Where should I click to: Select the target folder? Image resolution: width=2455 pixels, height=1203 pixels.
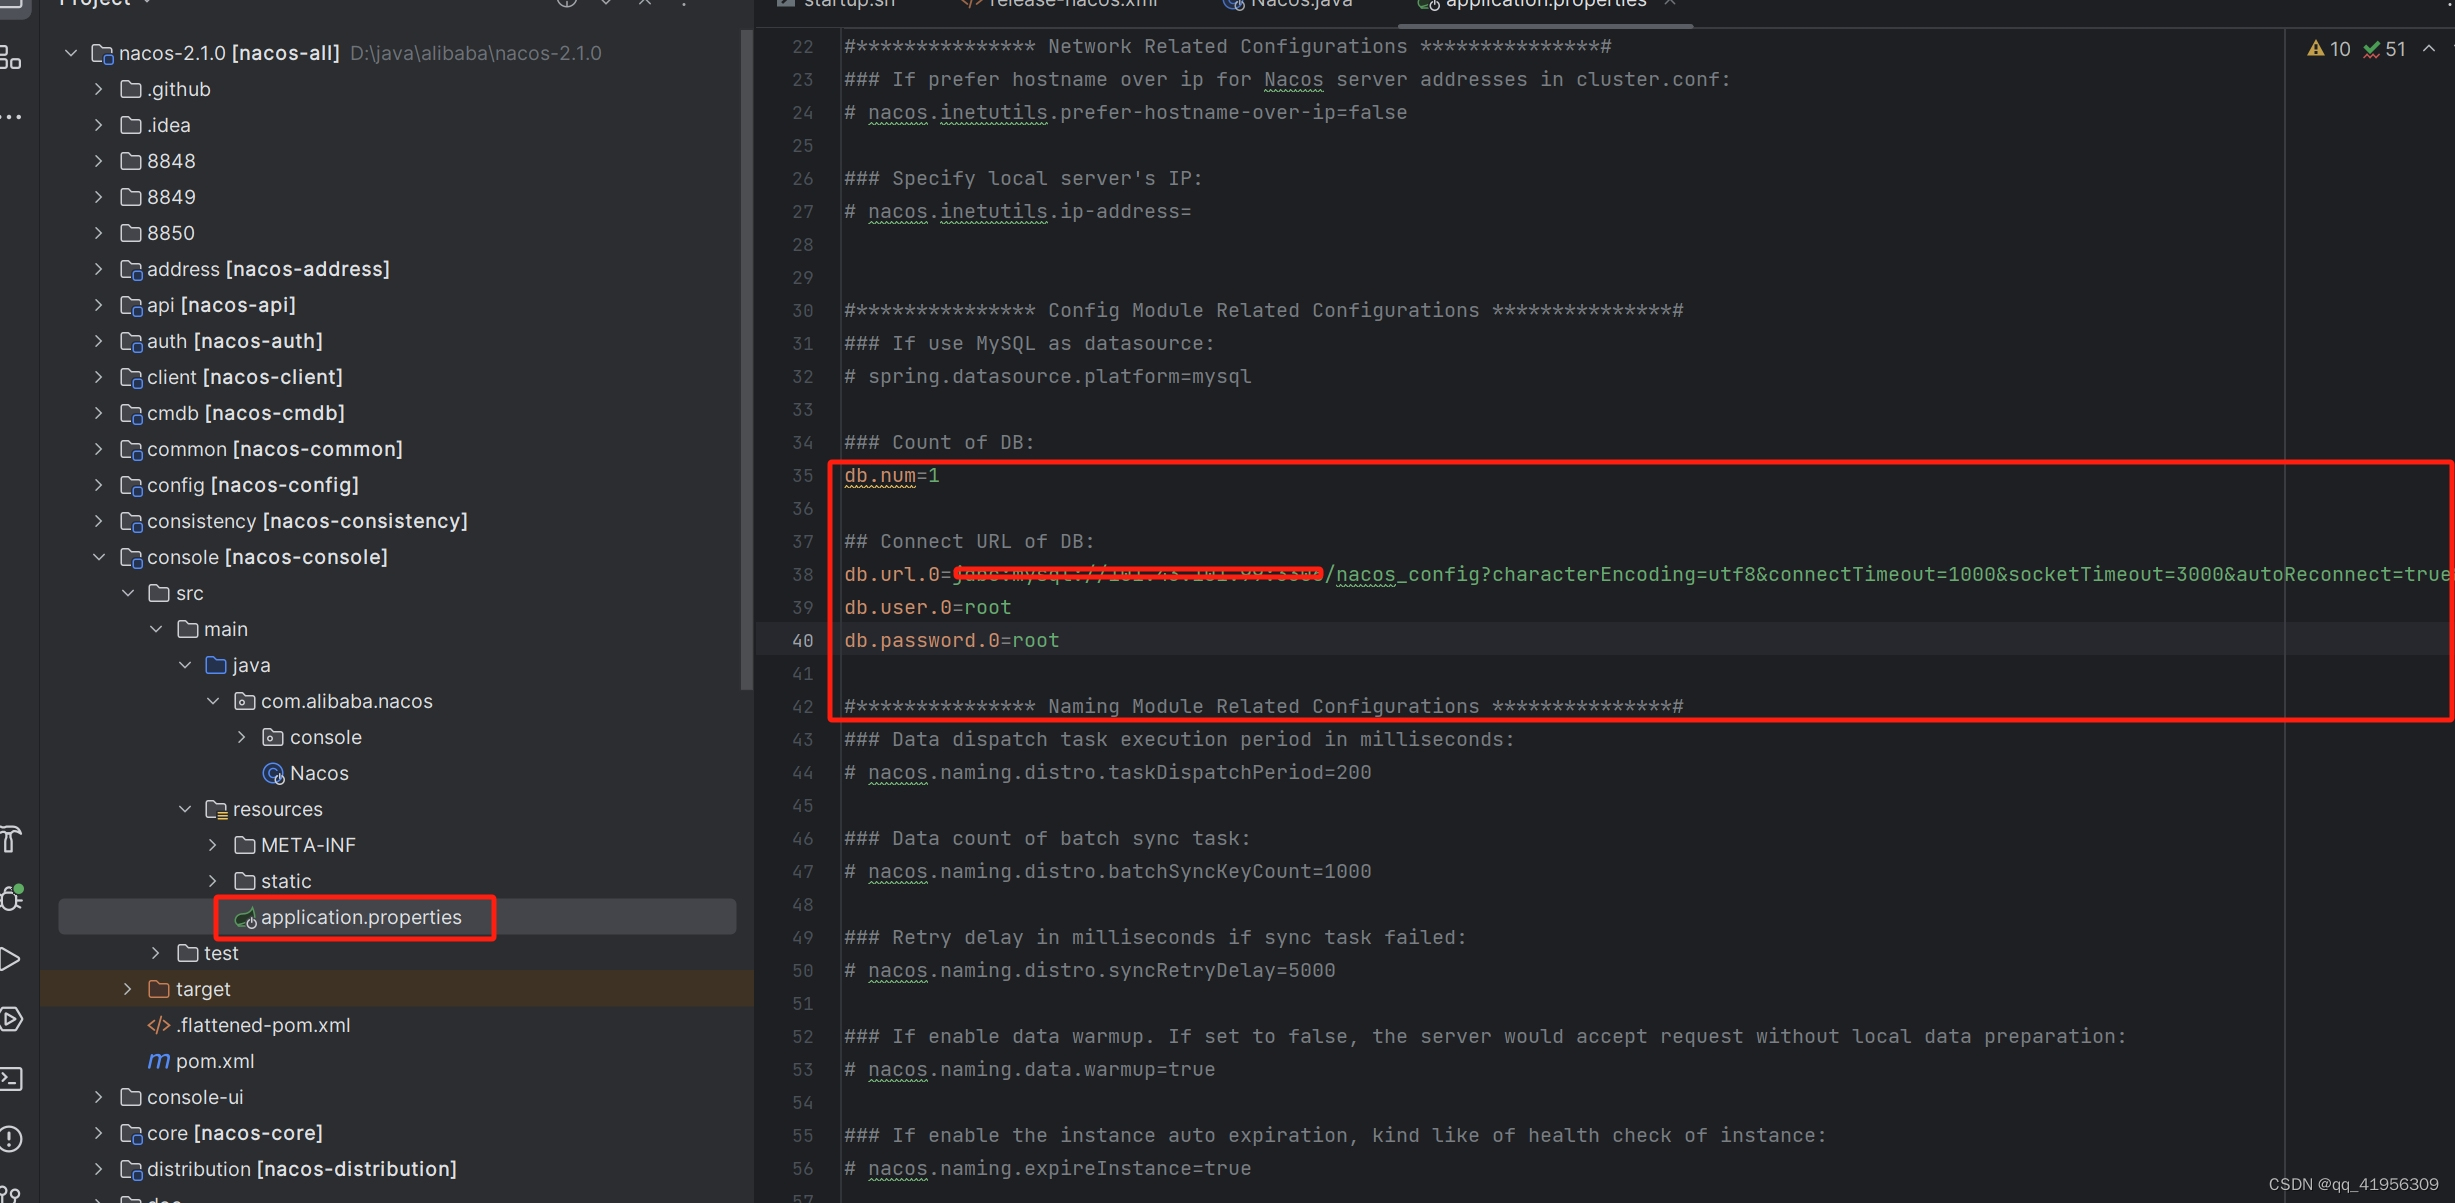189,989
